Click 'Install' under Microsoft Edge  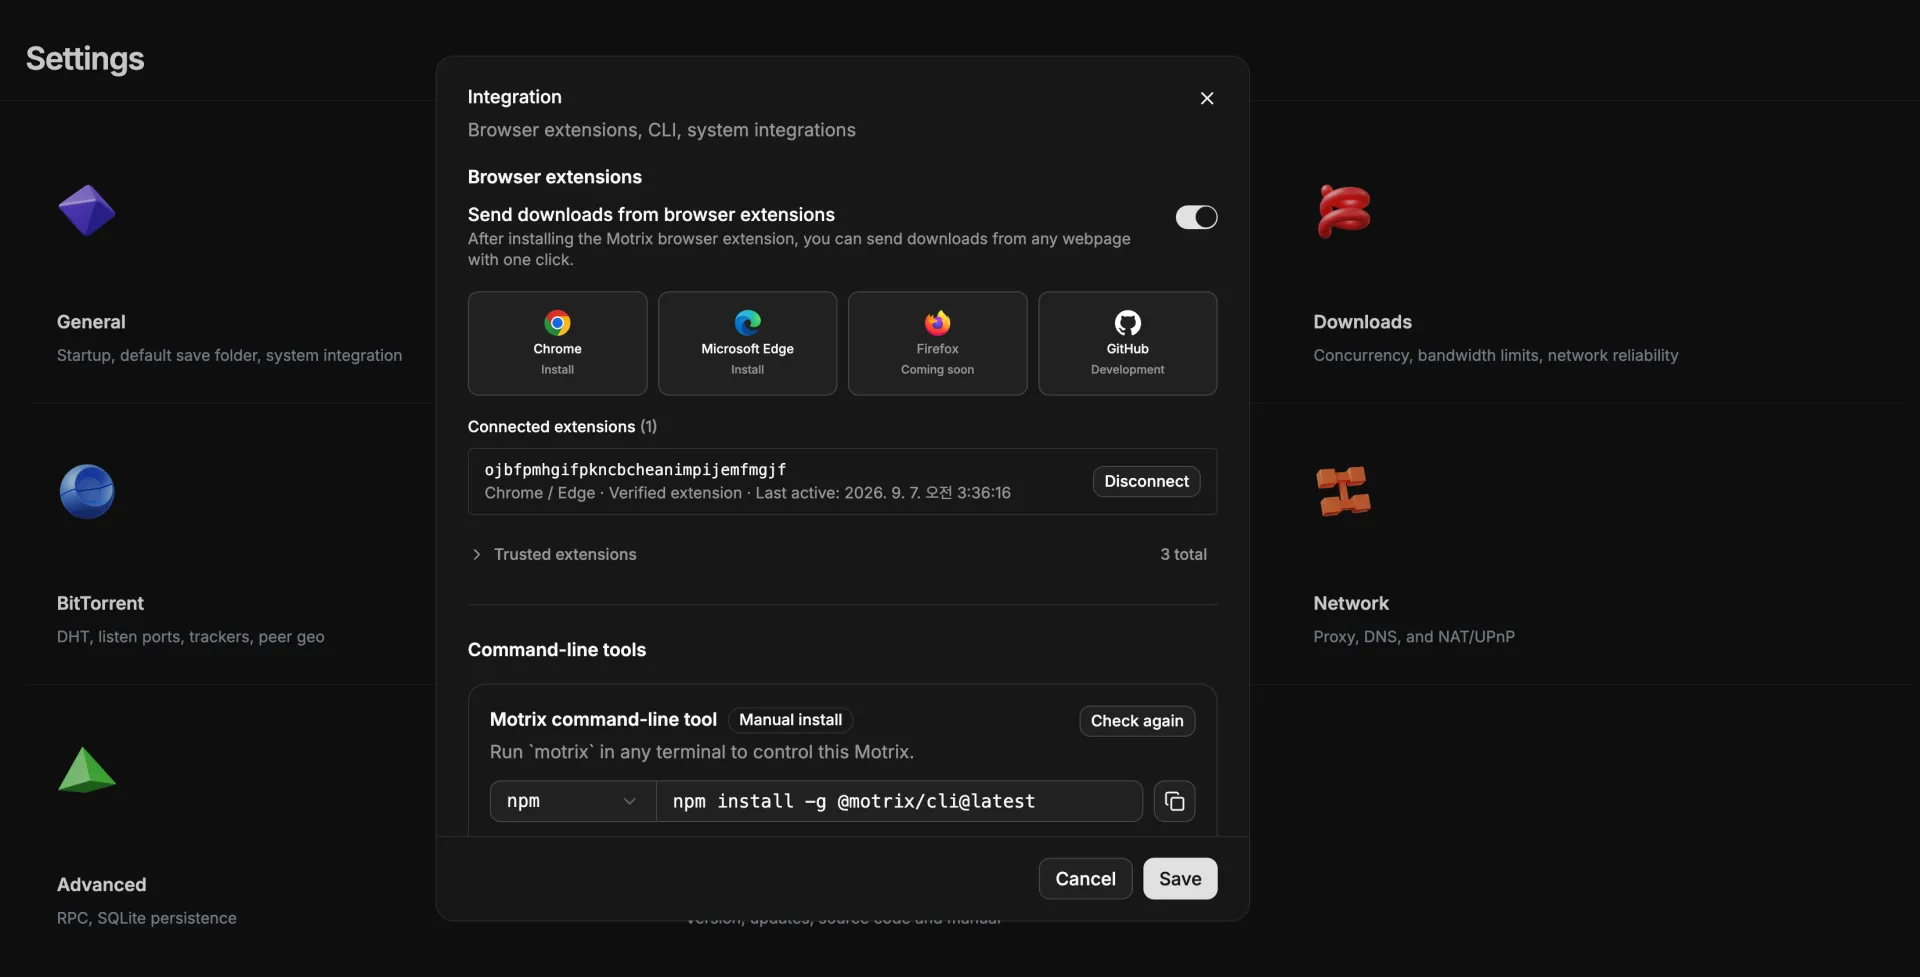pos(747,370)
